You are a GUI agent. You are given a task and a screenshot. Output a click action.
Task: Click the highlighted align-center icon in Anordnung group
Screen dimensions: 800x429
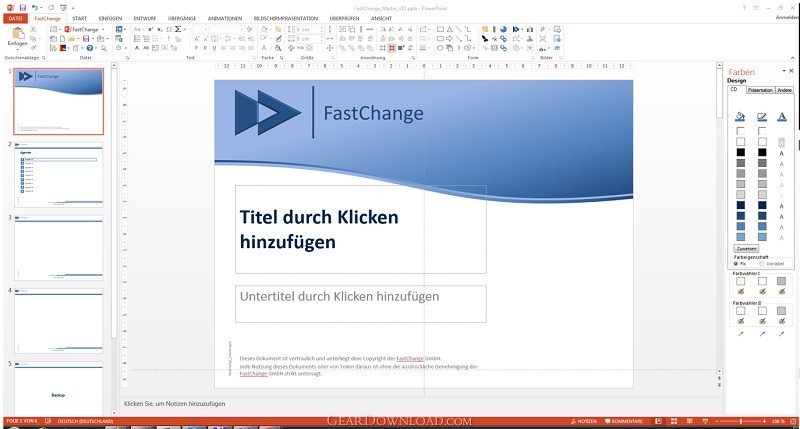(x=392, y=48)
